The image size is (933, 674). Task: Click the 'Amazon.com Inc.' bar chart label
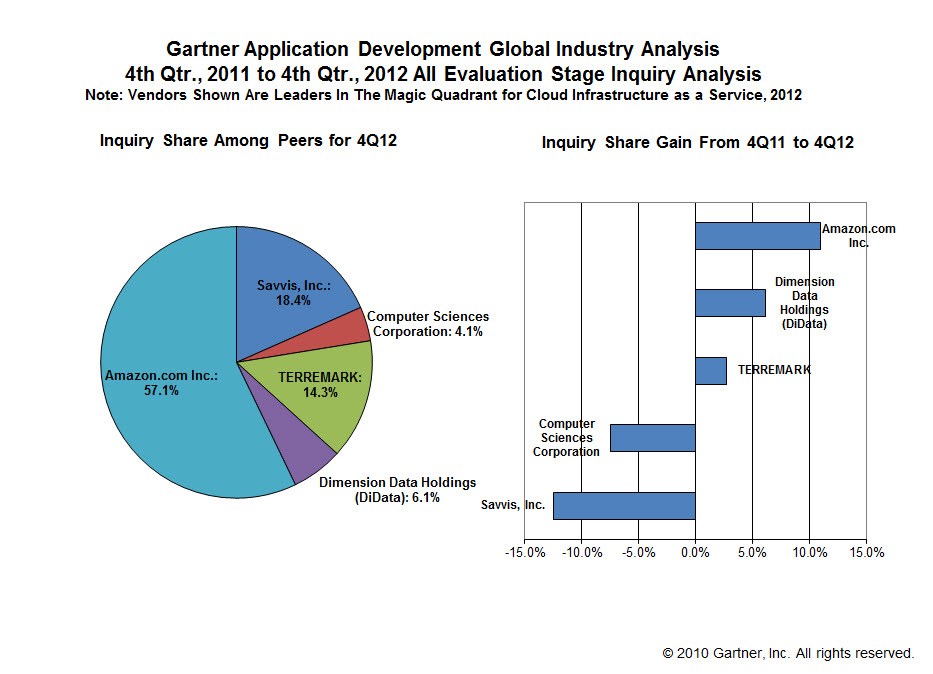(859, 236)
